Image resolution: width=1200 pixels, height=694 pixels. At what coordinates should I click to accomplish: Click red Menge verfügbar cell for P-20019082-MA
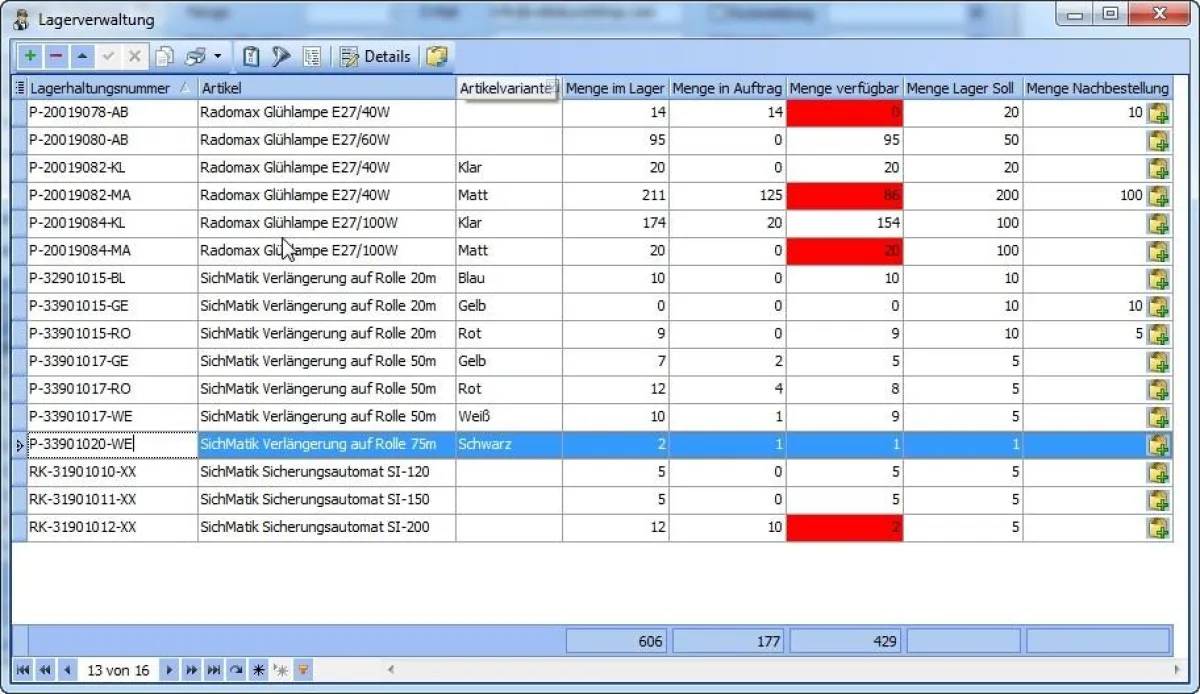coord(844,196)
